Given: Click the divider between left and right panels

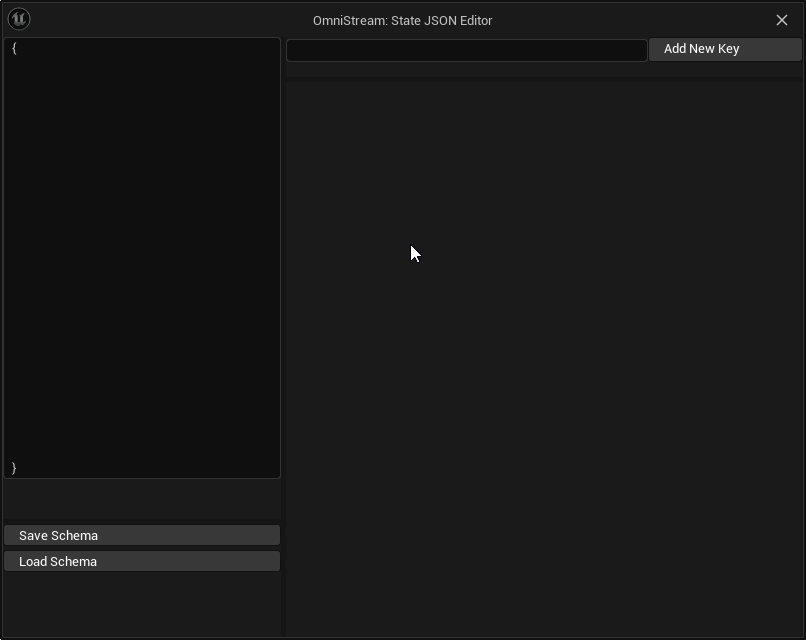Looking at the screenshot, I should (285, 350).
